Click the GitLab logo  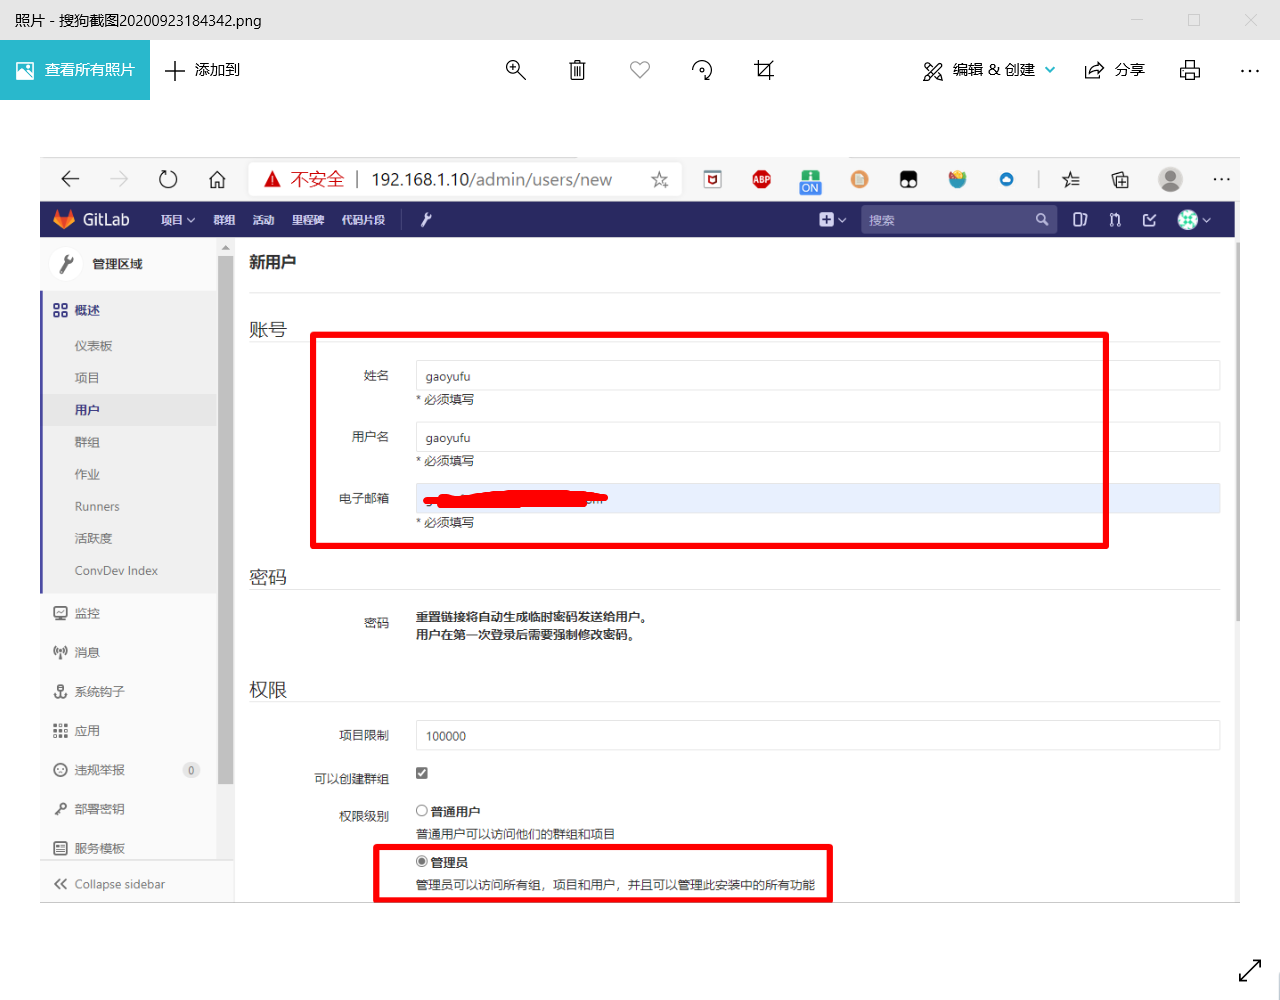pos(91,219)
